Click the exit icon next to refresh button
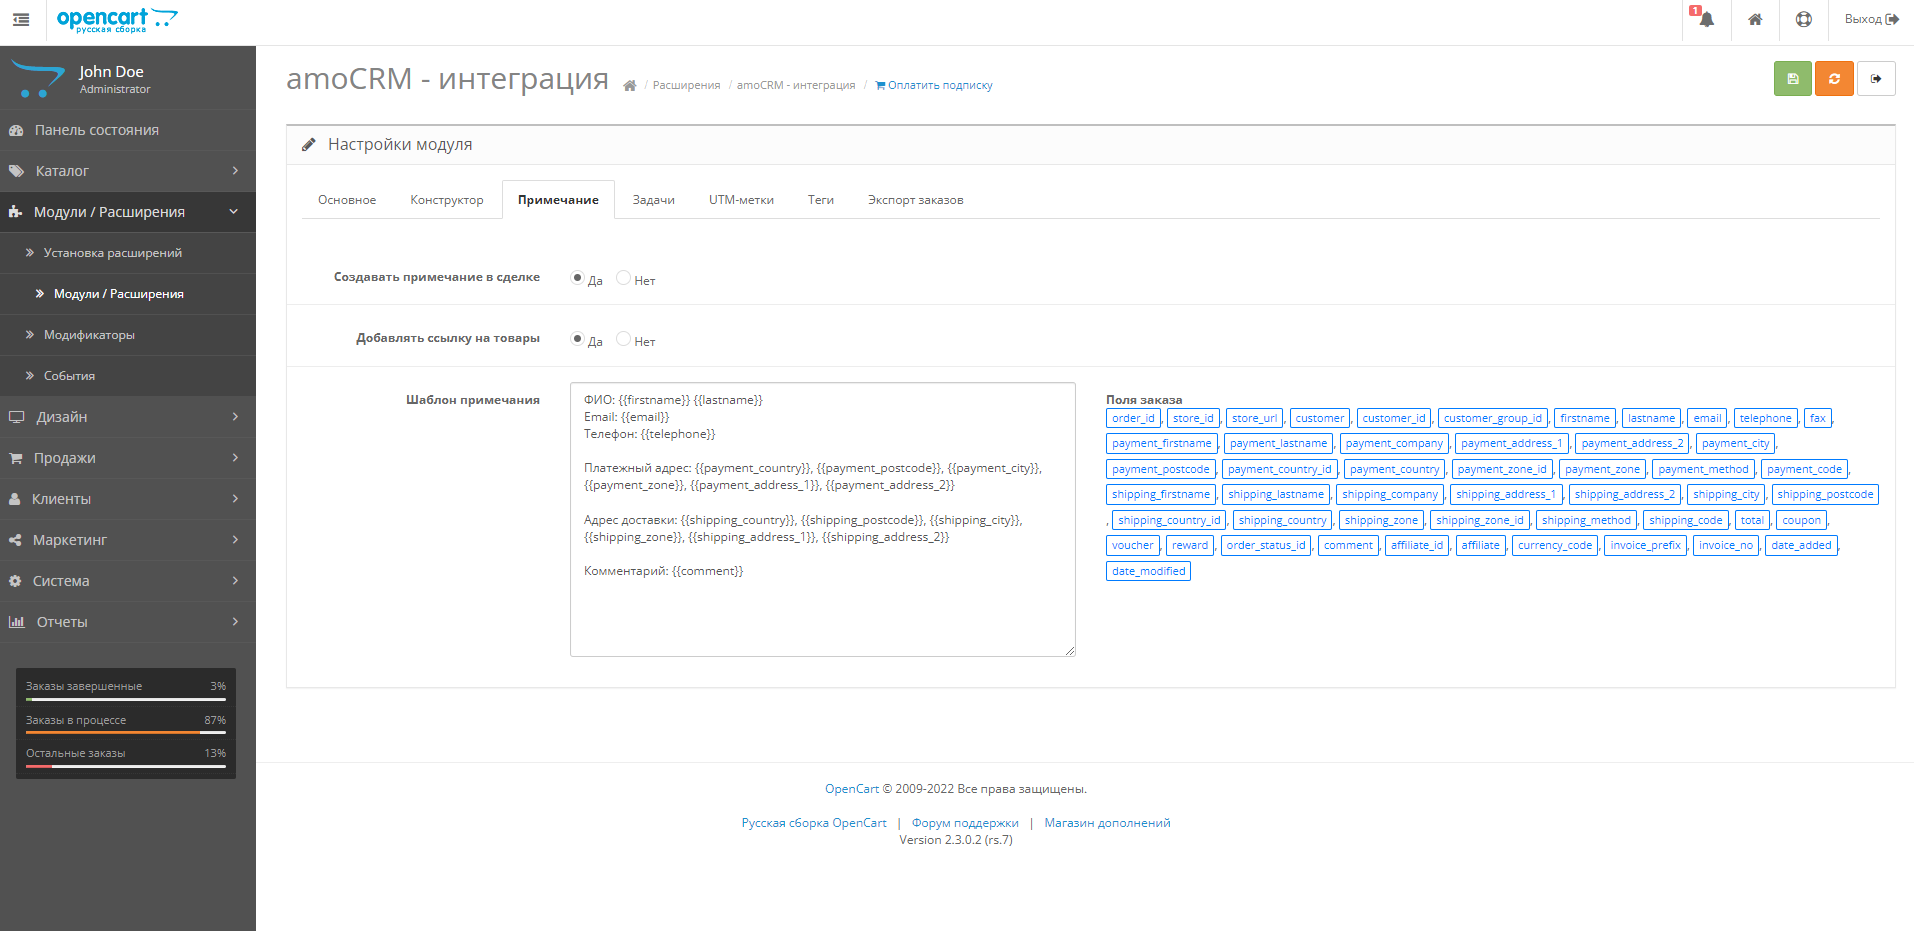1914x931 pixels. pos(1877,78)
